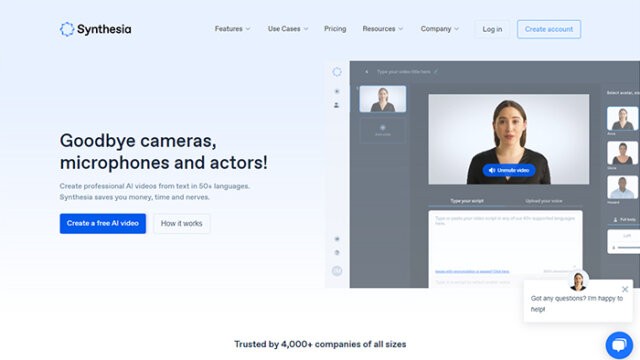The width and height of the screenshot is (640, 360).
Task: Open the help question icon in sidebar
Action: [337, 253]
